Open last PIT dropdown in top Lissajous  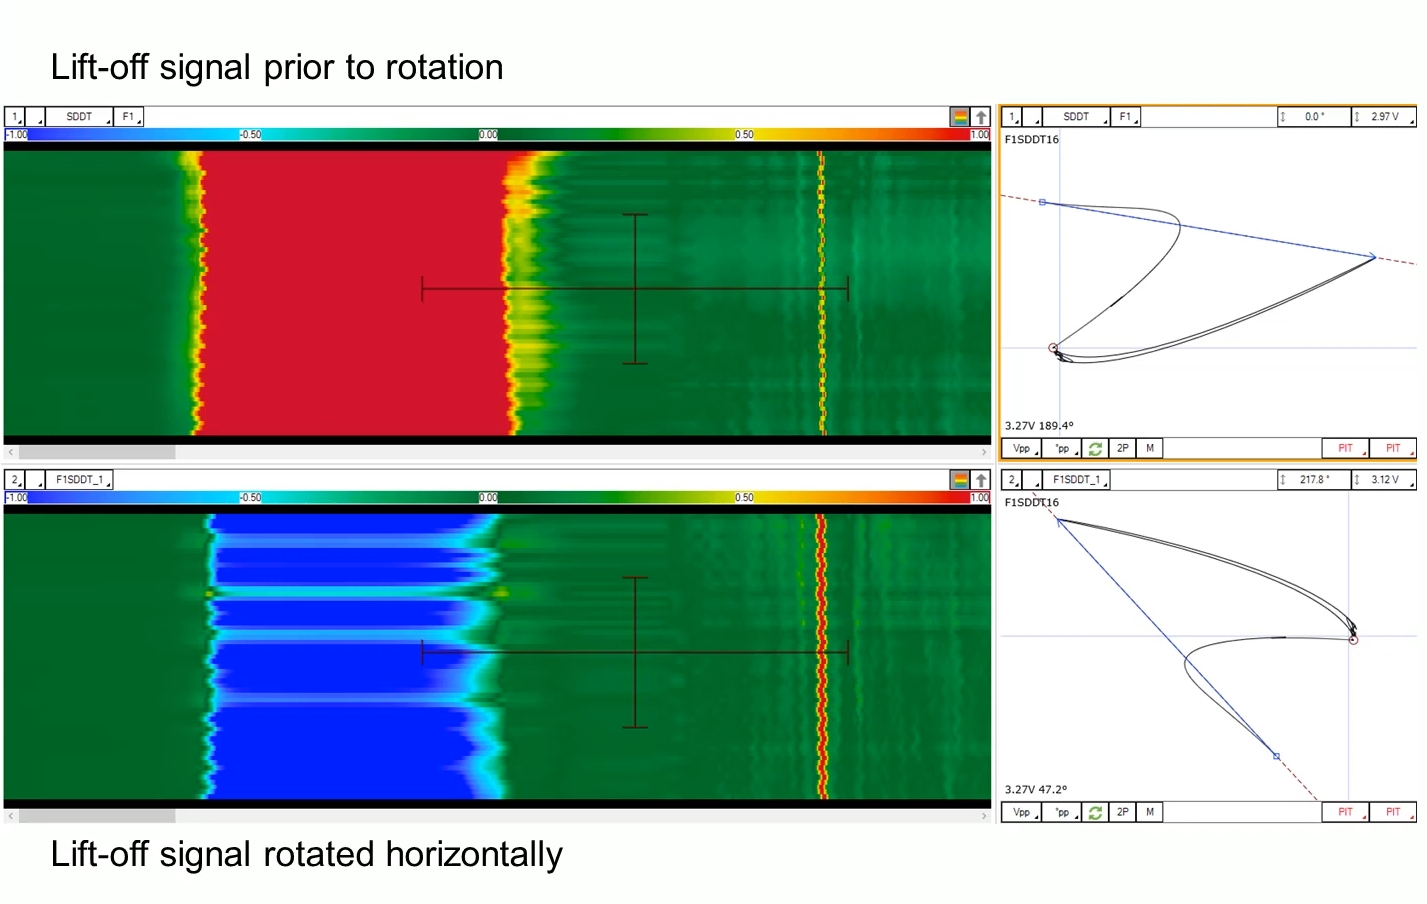[x=1393, y=449]
